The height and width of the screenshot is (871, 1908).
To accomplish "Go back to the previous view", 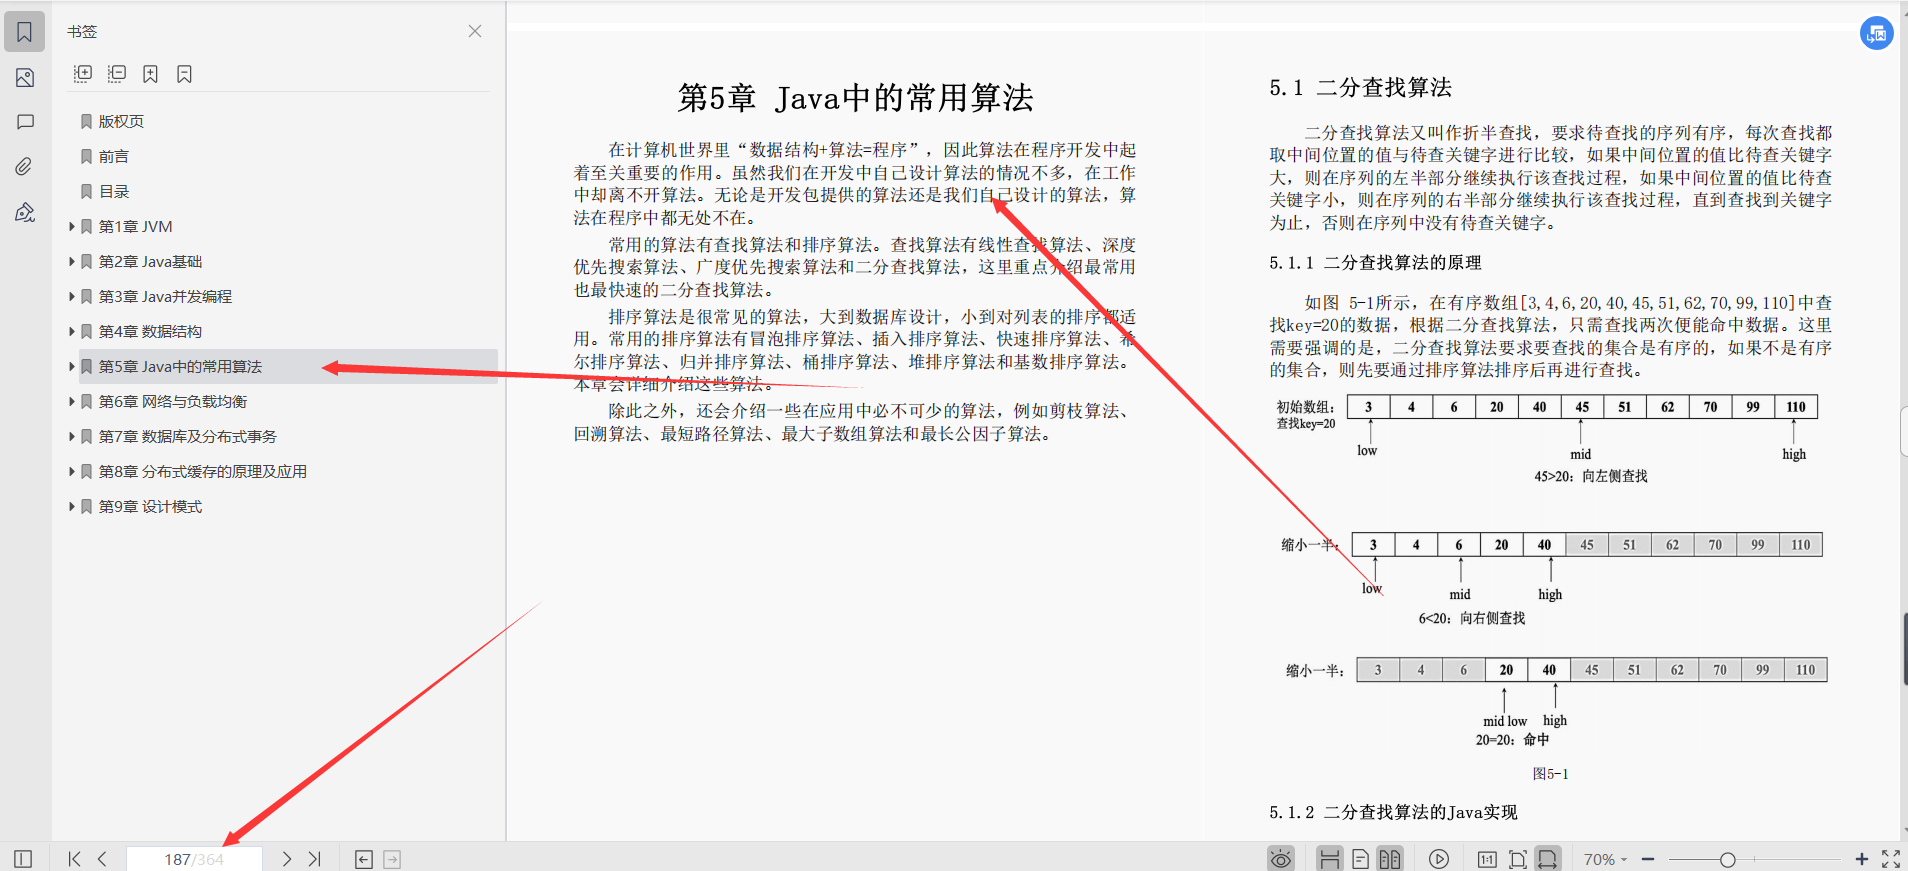I will coord(364,859).
